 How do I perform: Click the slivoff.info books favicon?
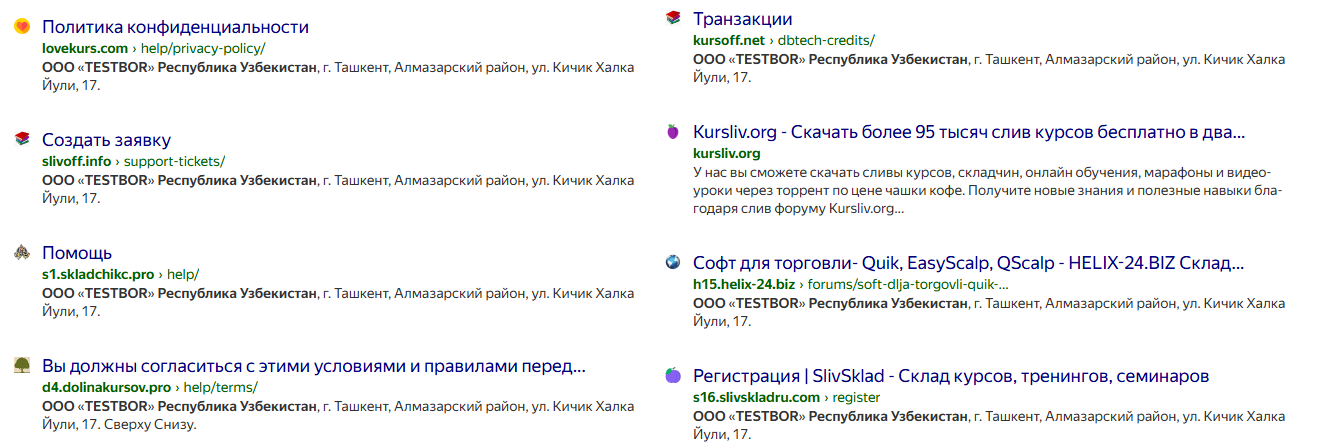click(22, 139)
